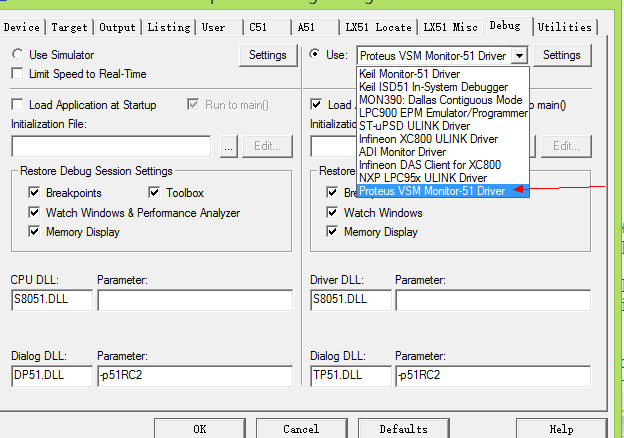Choose NXP LPC95x ULINK Driver
This screenshot has width=624, height=438.
(443, 178)
